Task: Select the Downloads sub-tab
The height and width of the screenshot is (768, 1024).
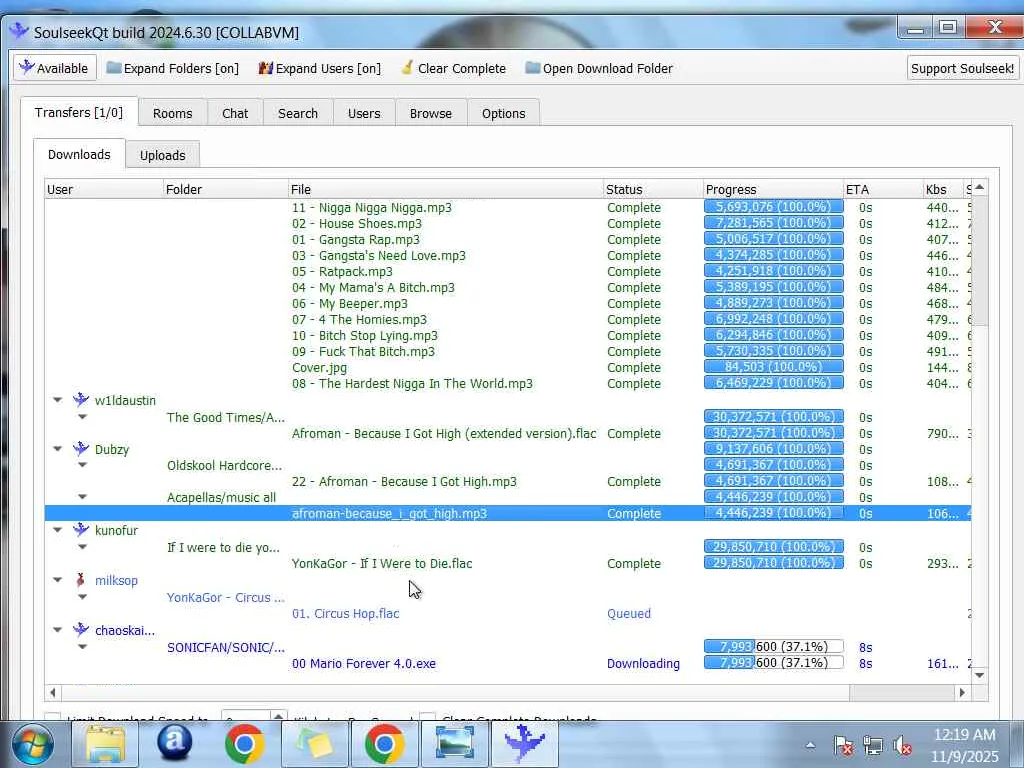Action: (x=79, y=154)
